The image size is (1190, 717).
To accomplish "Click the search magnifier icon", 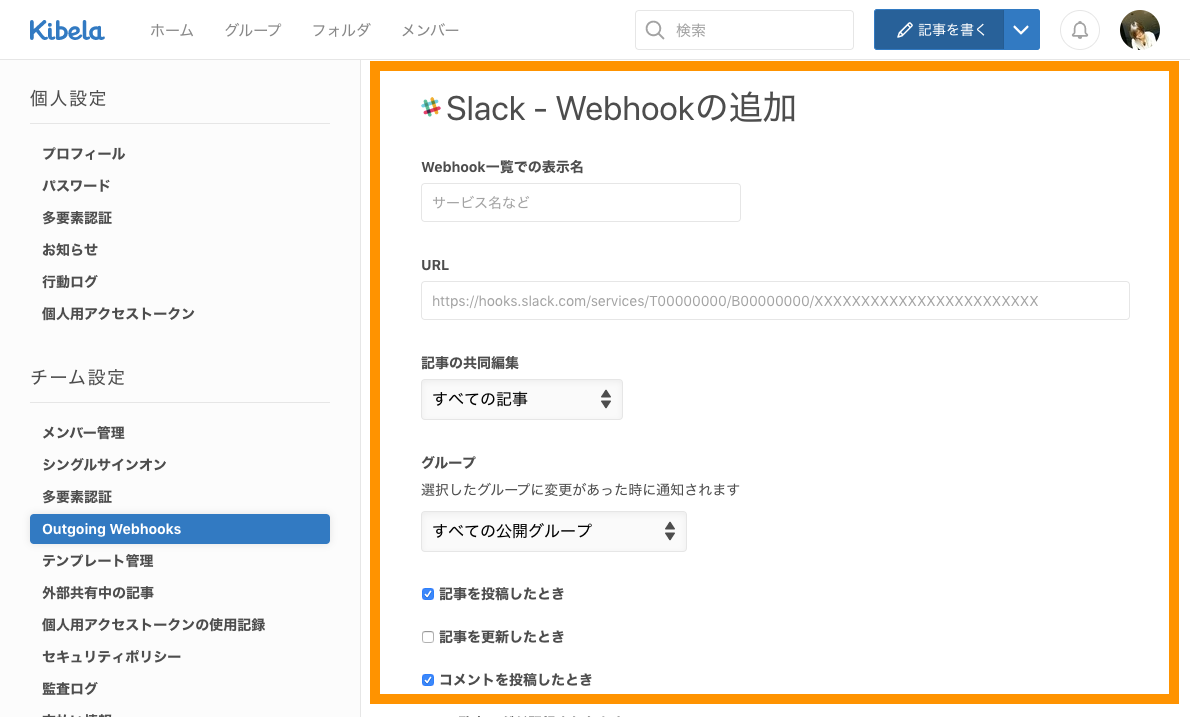I will tap(656, 30).
